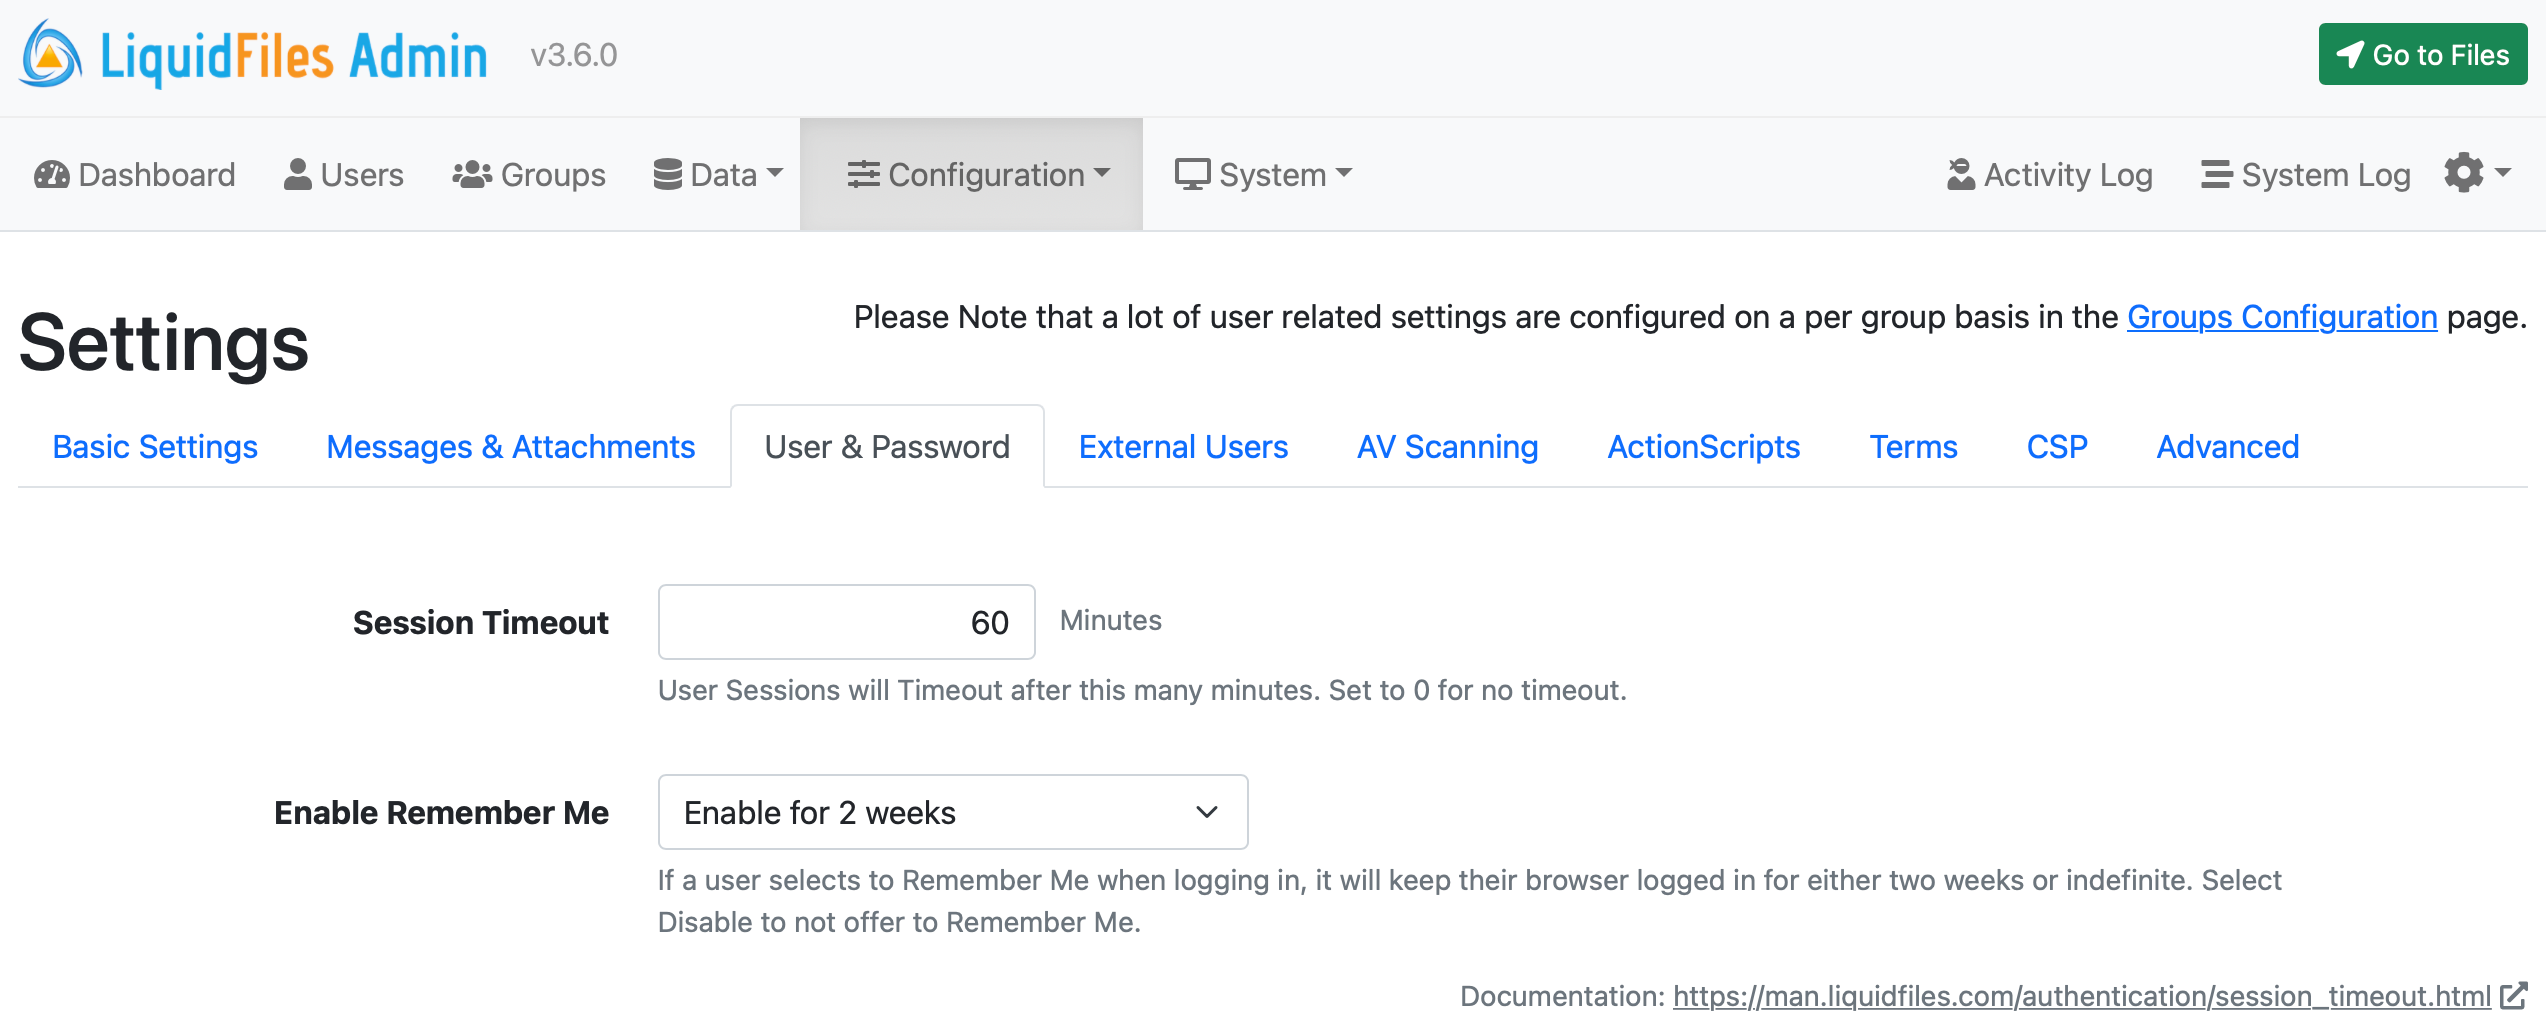Screen dimensions: 2546x1034
Task: Click the System Log lines icon
Action: click(x=2216, y=173)
